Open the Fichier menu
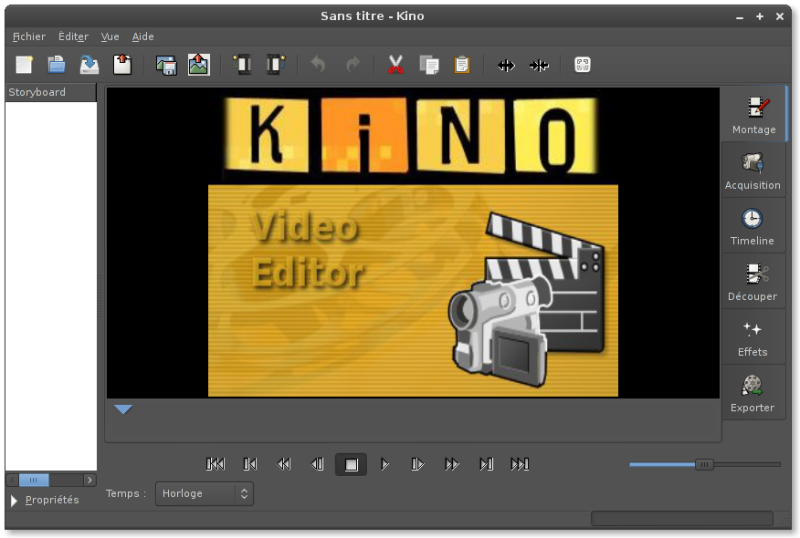Image resolution: width=800 pixels, height=538 pixels. 29,37
